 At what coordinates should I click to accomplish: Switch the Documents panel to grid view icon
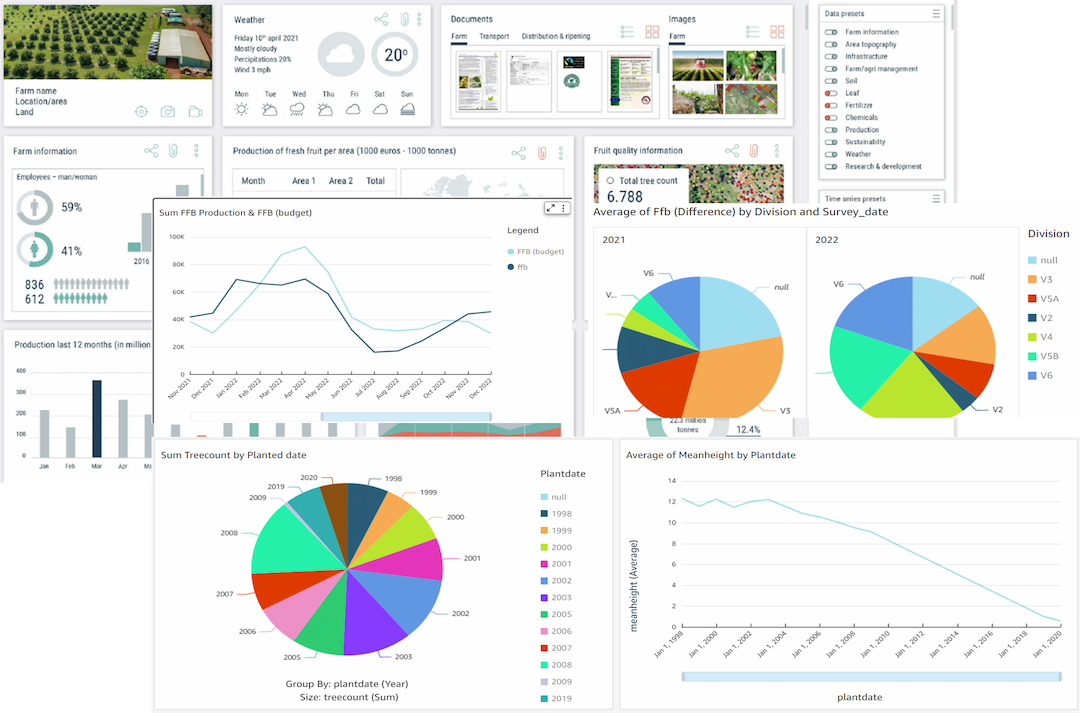coord(652,30)
